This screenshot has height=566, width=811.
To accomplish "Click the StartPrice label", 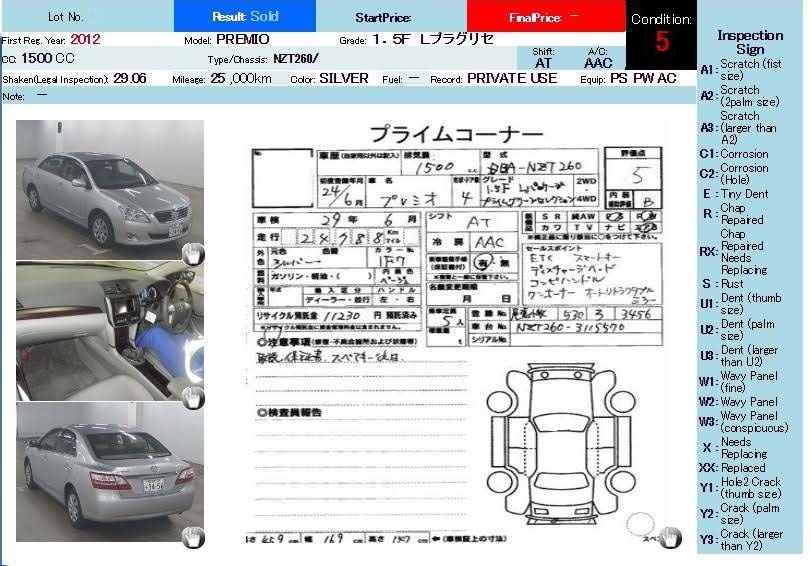I will click(x=383, y=18).
